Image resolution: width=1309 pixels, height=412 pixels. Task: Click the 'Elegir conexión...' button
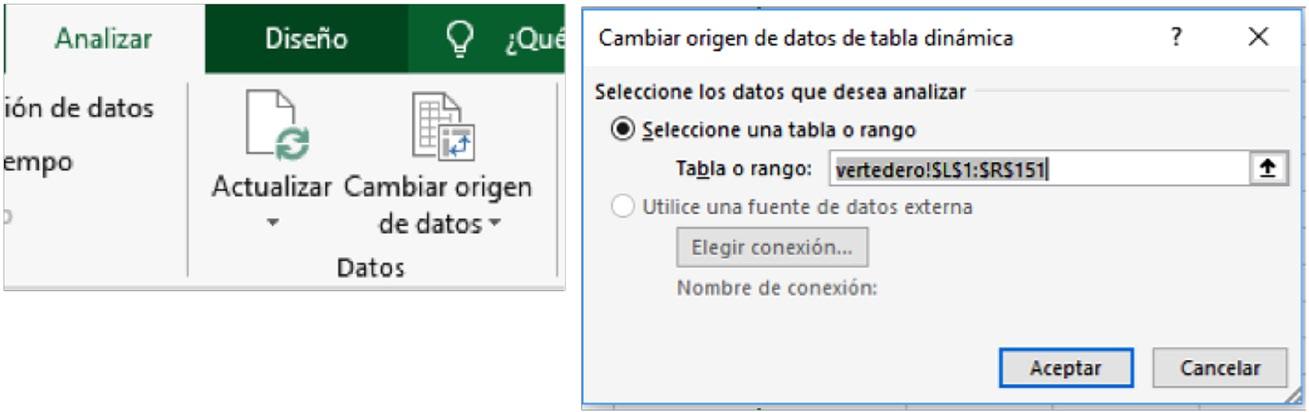[772, 247]
